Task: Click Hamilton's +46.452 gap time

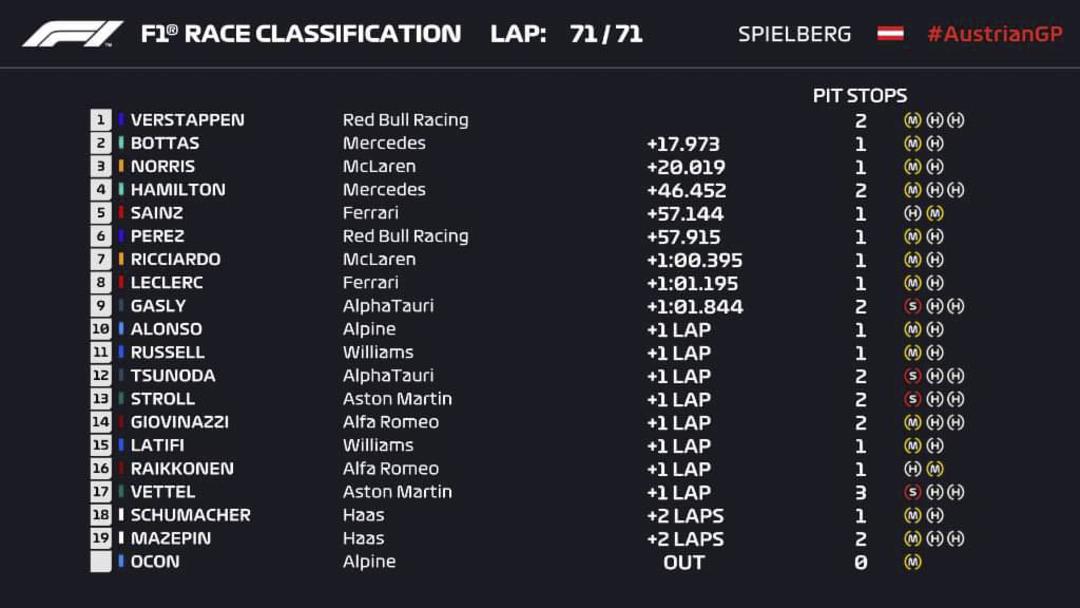Action: click(x=686, y=190)
